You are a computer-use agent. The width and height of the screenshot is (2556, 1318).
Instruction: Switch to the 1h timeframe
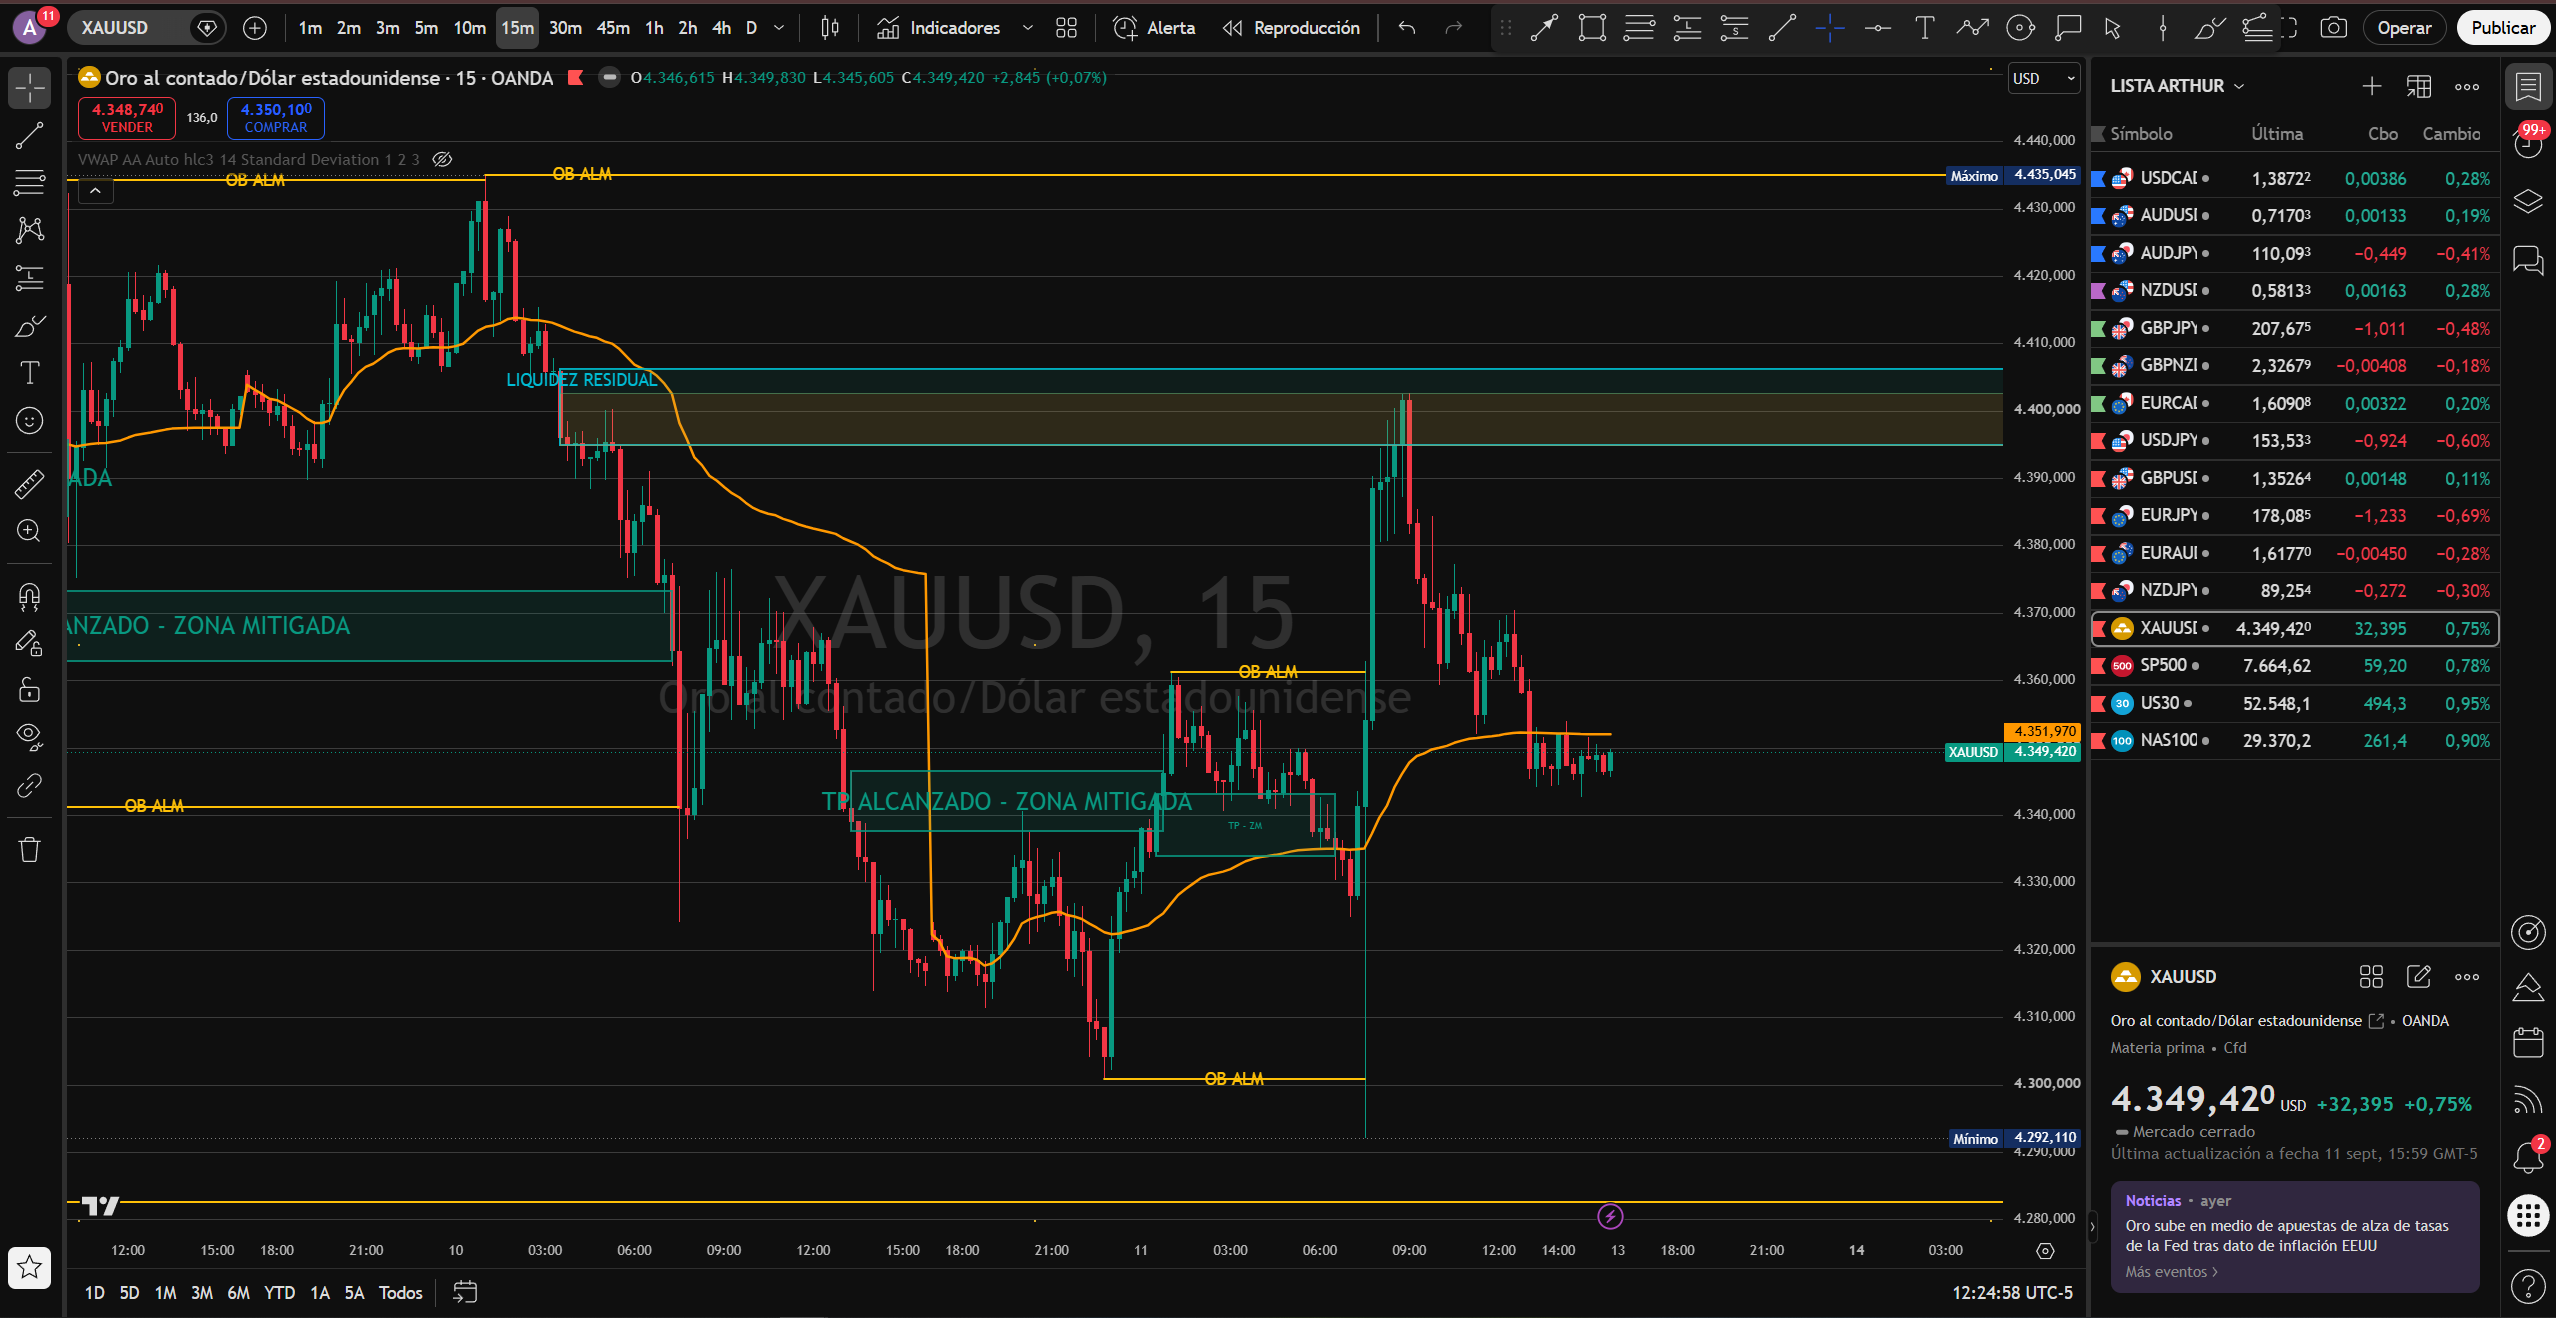point(654,28)
